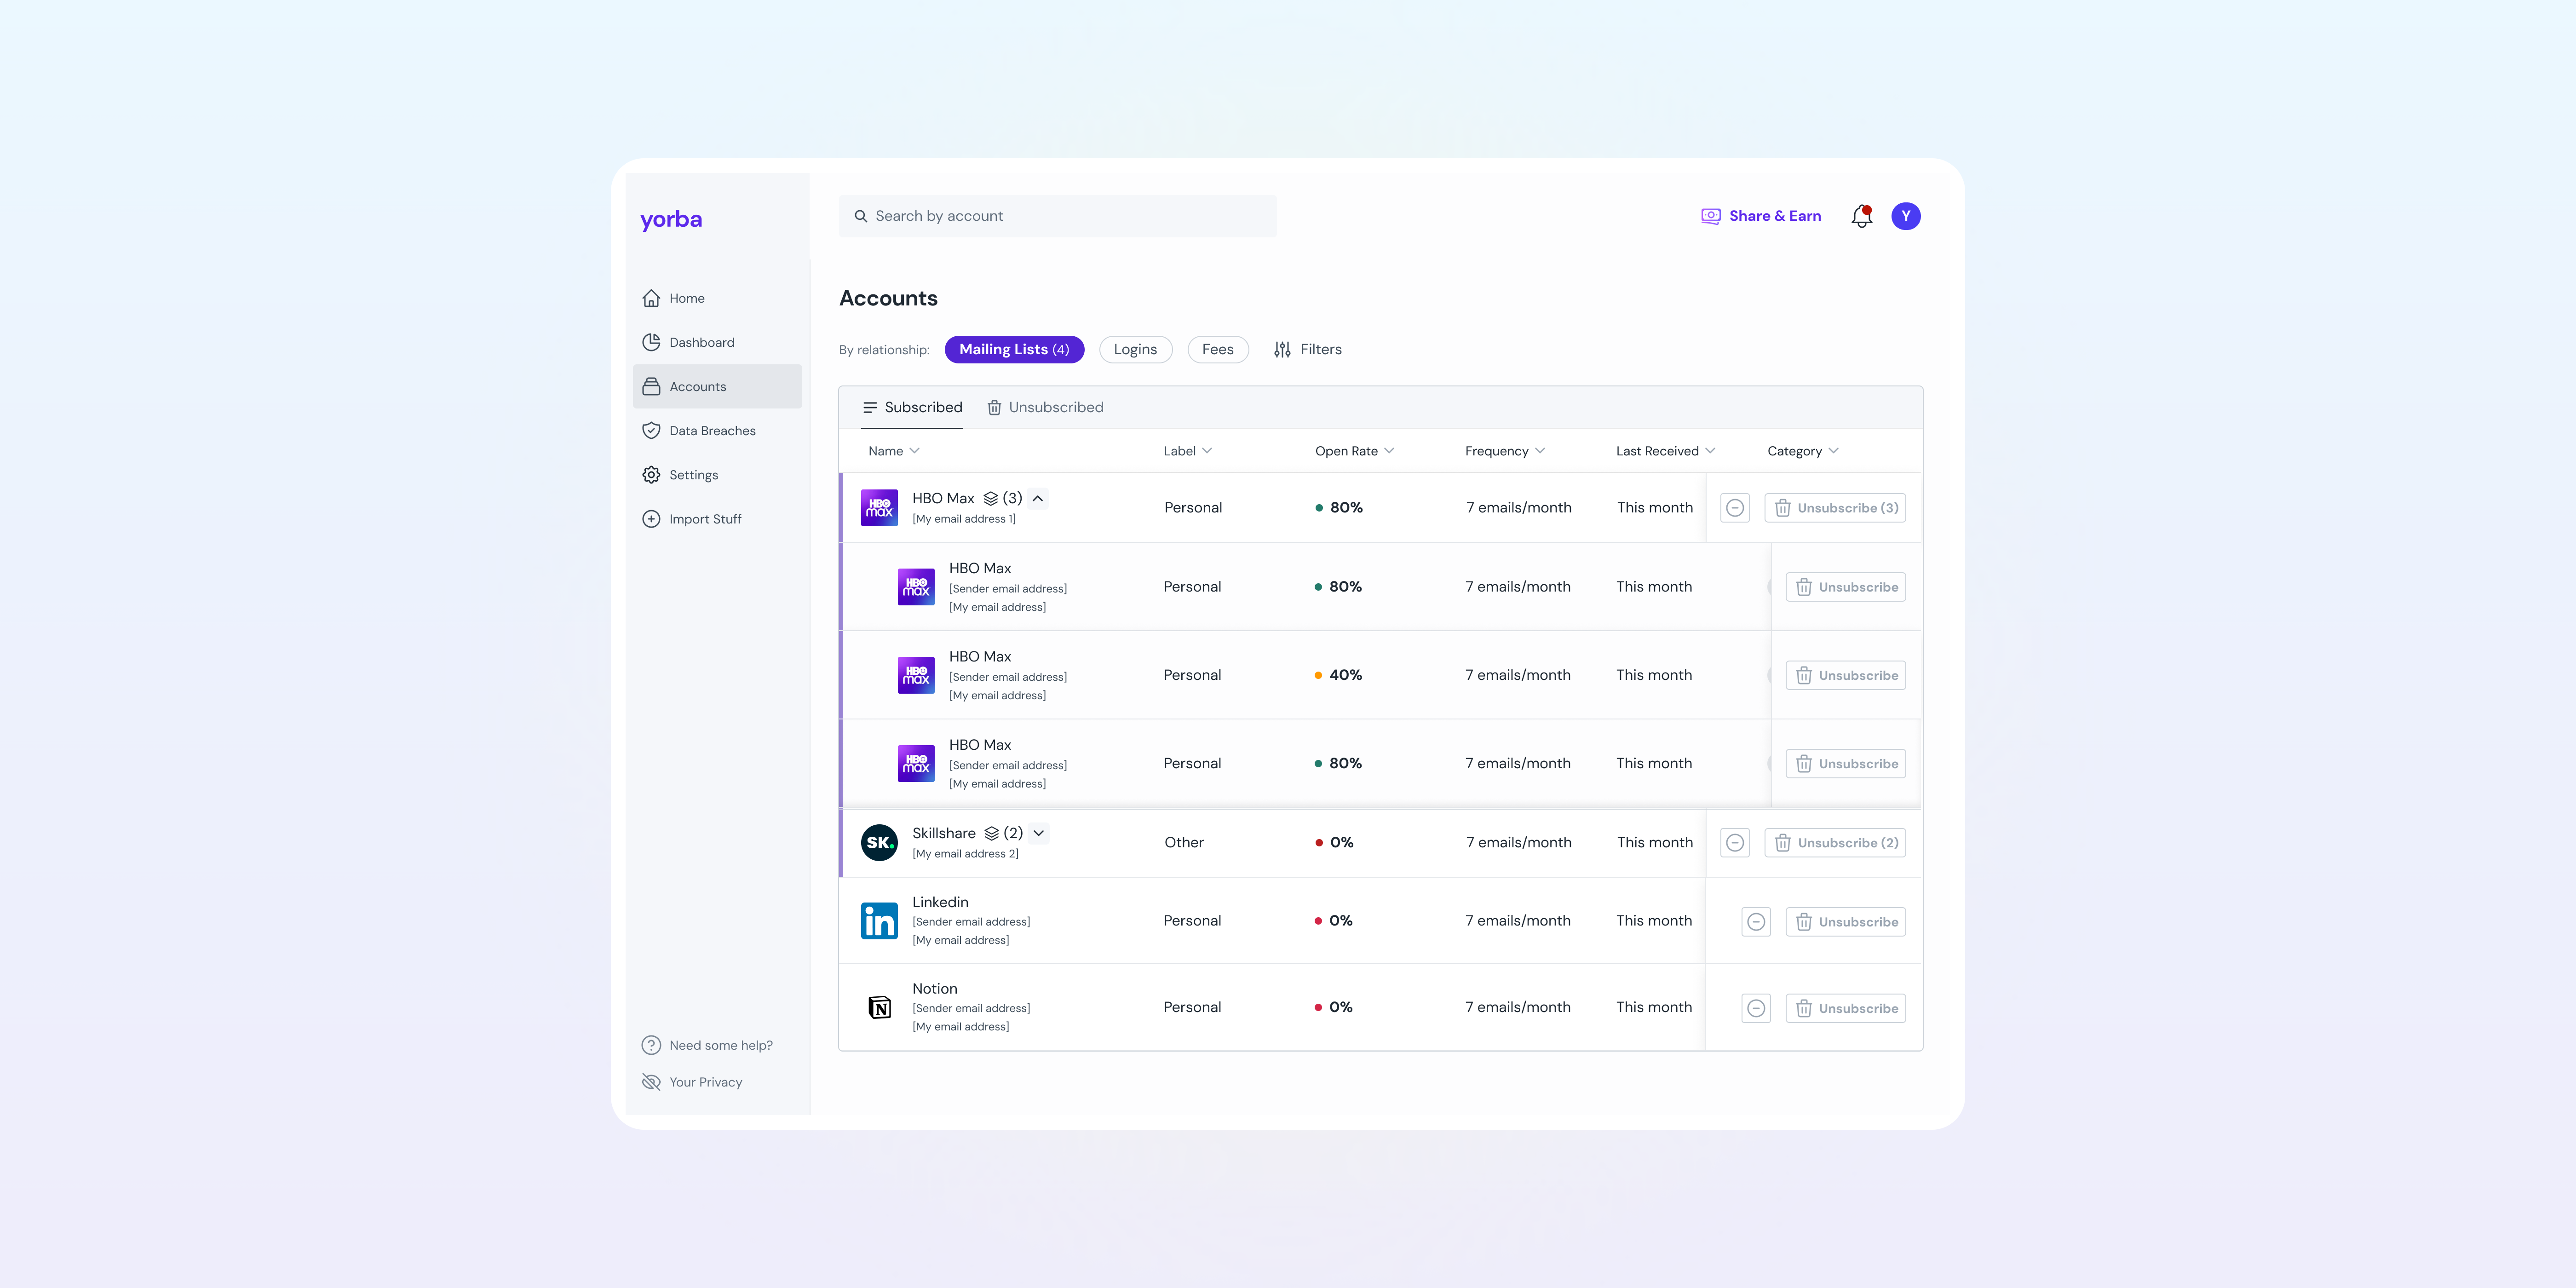
Task: Expand the Skillshare group chevron
Action: tap(1039, 833)
